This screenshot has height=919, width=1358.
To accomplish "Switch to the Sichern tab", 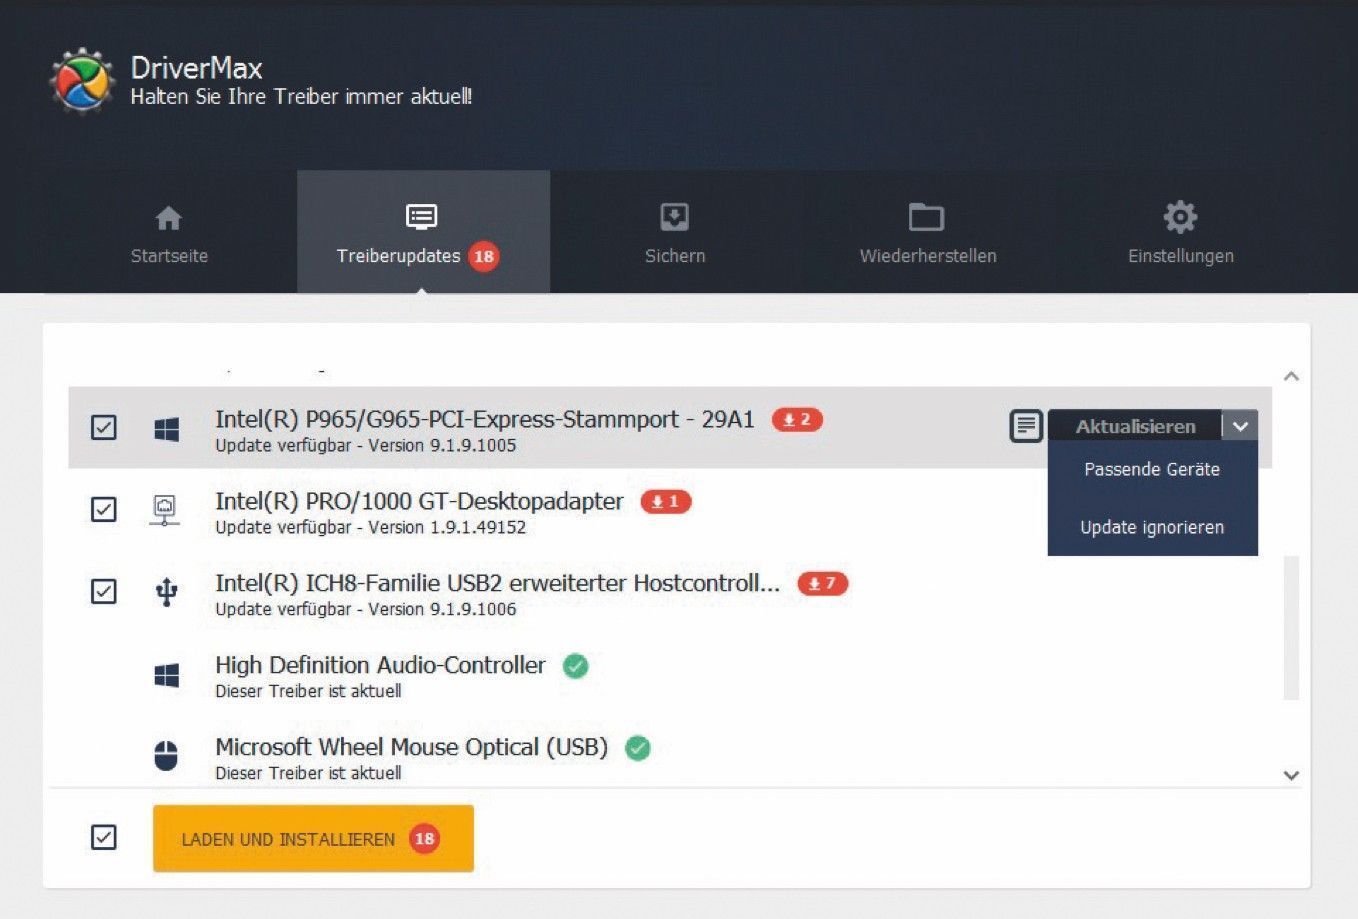I will click(x=675, y=233).
